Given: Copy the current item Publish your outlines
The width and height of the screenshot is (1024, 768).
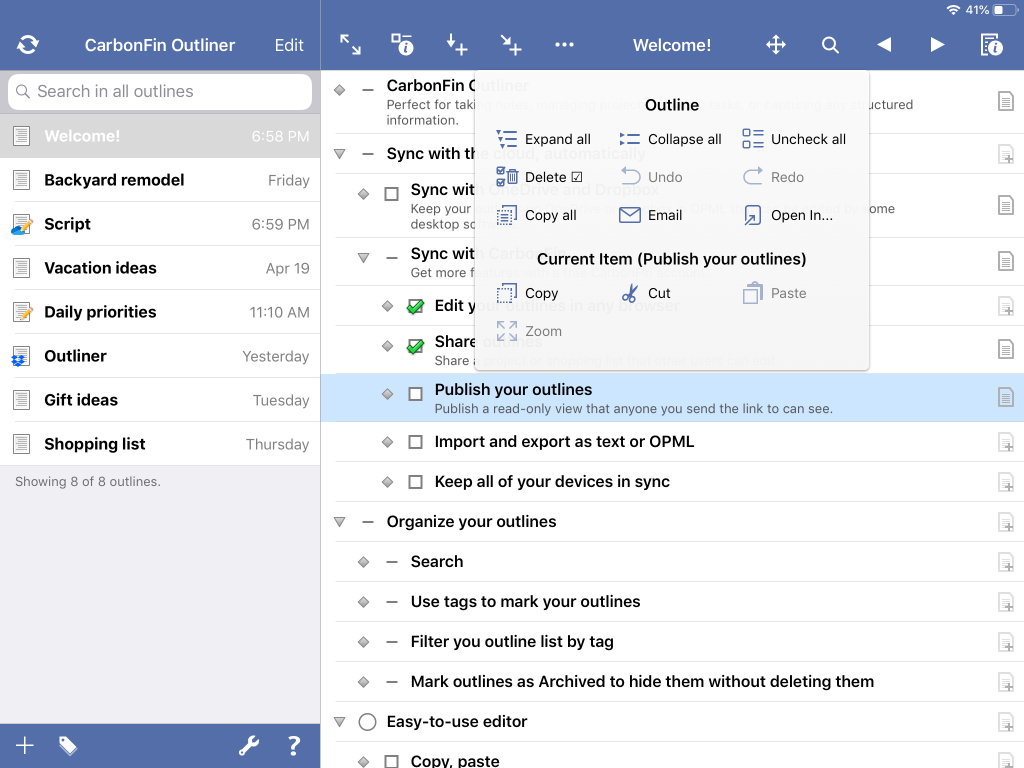Looking at the screenshot, I should tap(527, 293).
